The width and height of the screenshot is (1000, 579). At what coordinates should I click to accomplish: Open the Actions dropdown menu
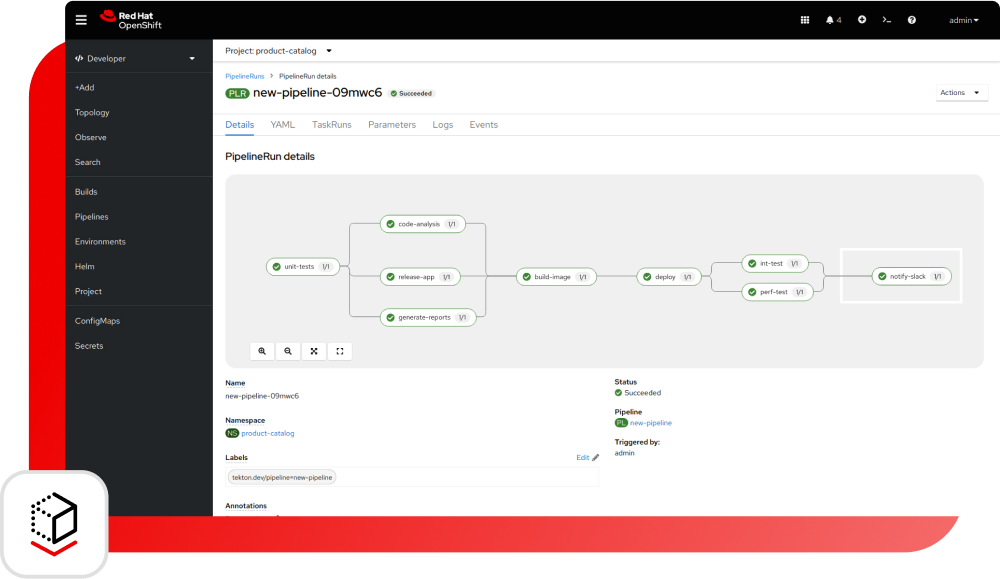[x=961, y=92]
